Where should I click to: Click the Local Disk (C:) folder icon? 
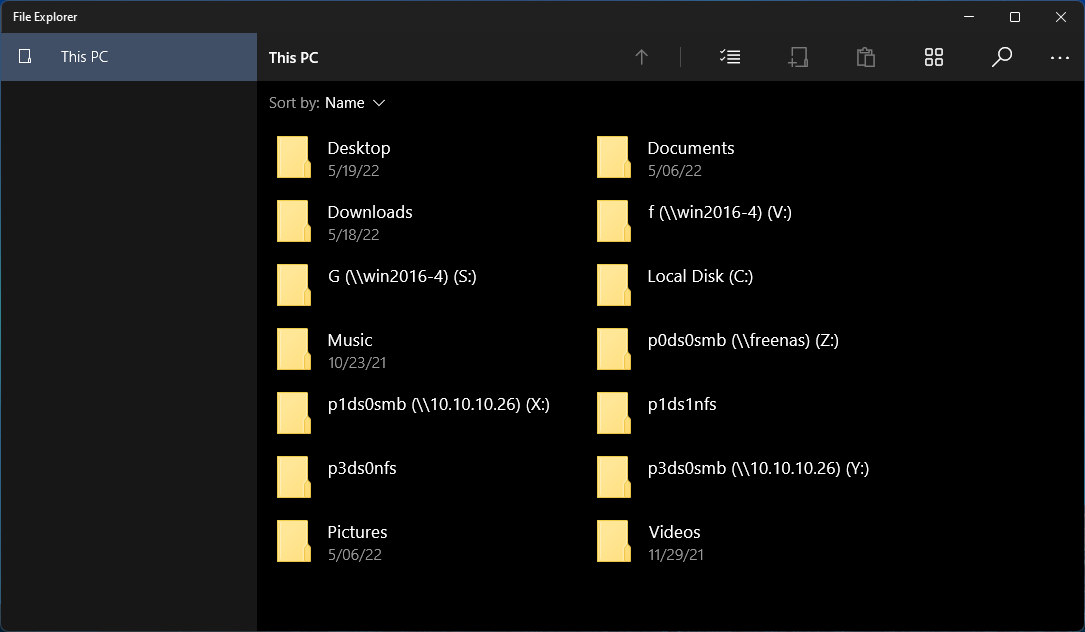(x=614, y=285)
